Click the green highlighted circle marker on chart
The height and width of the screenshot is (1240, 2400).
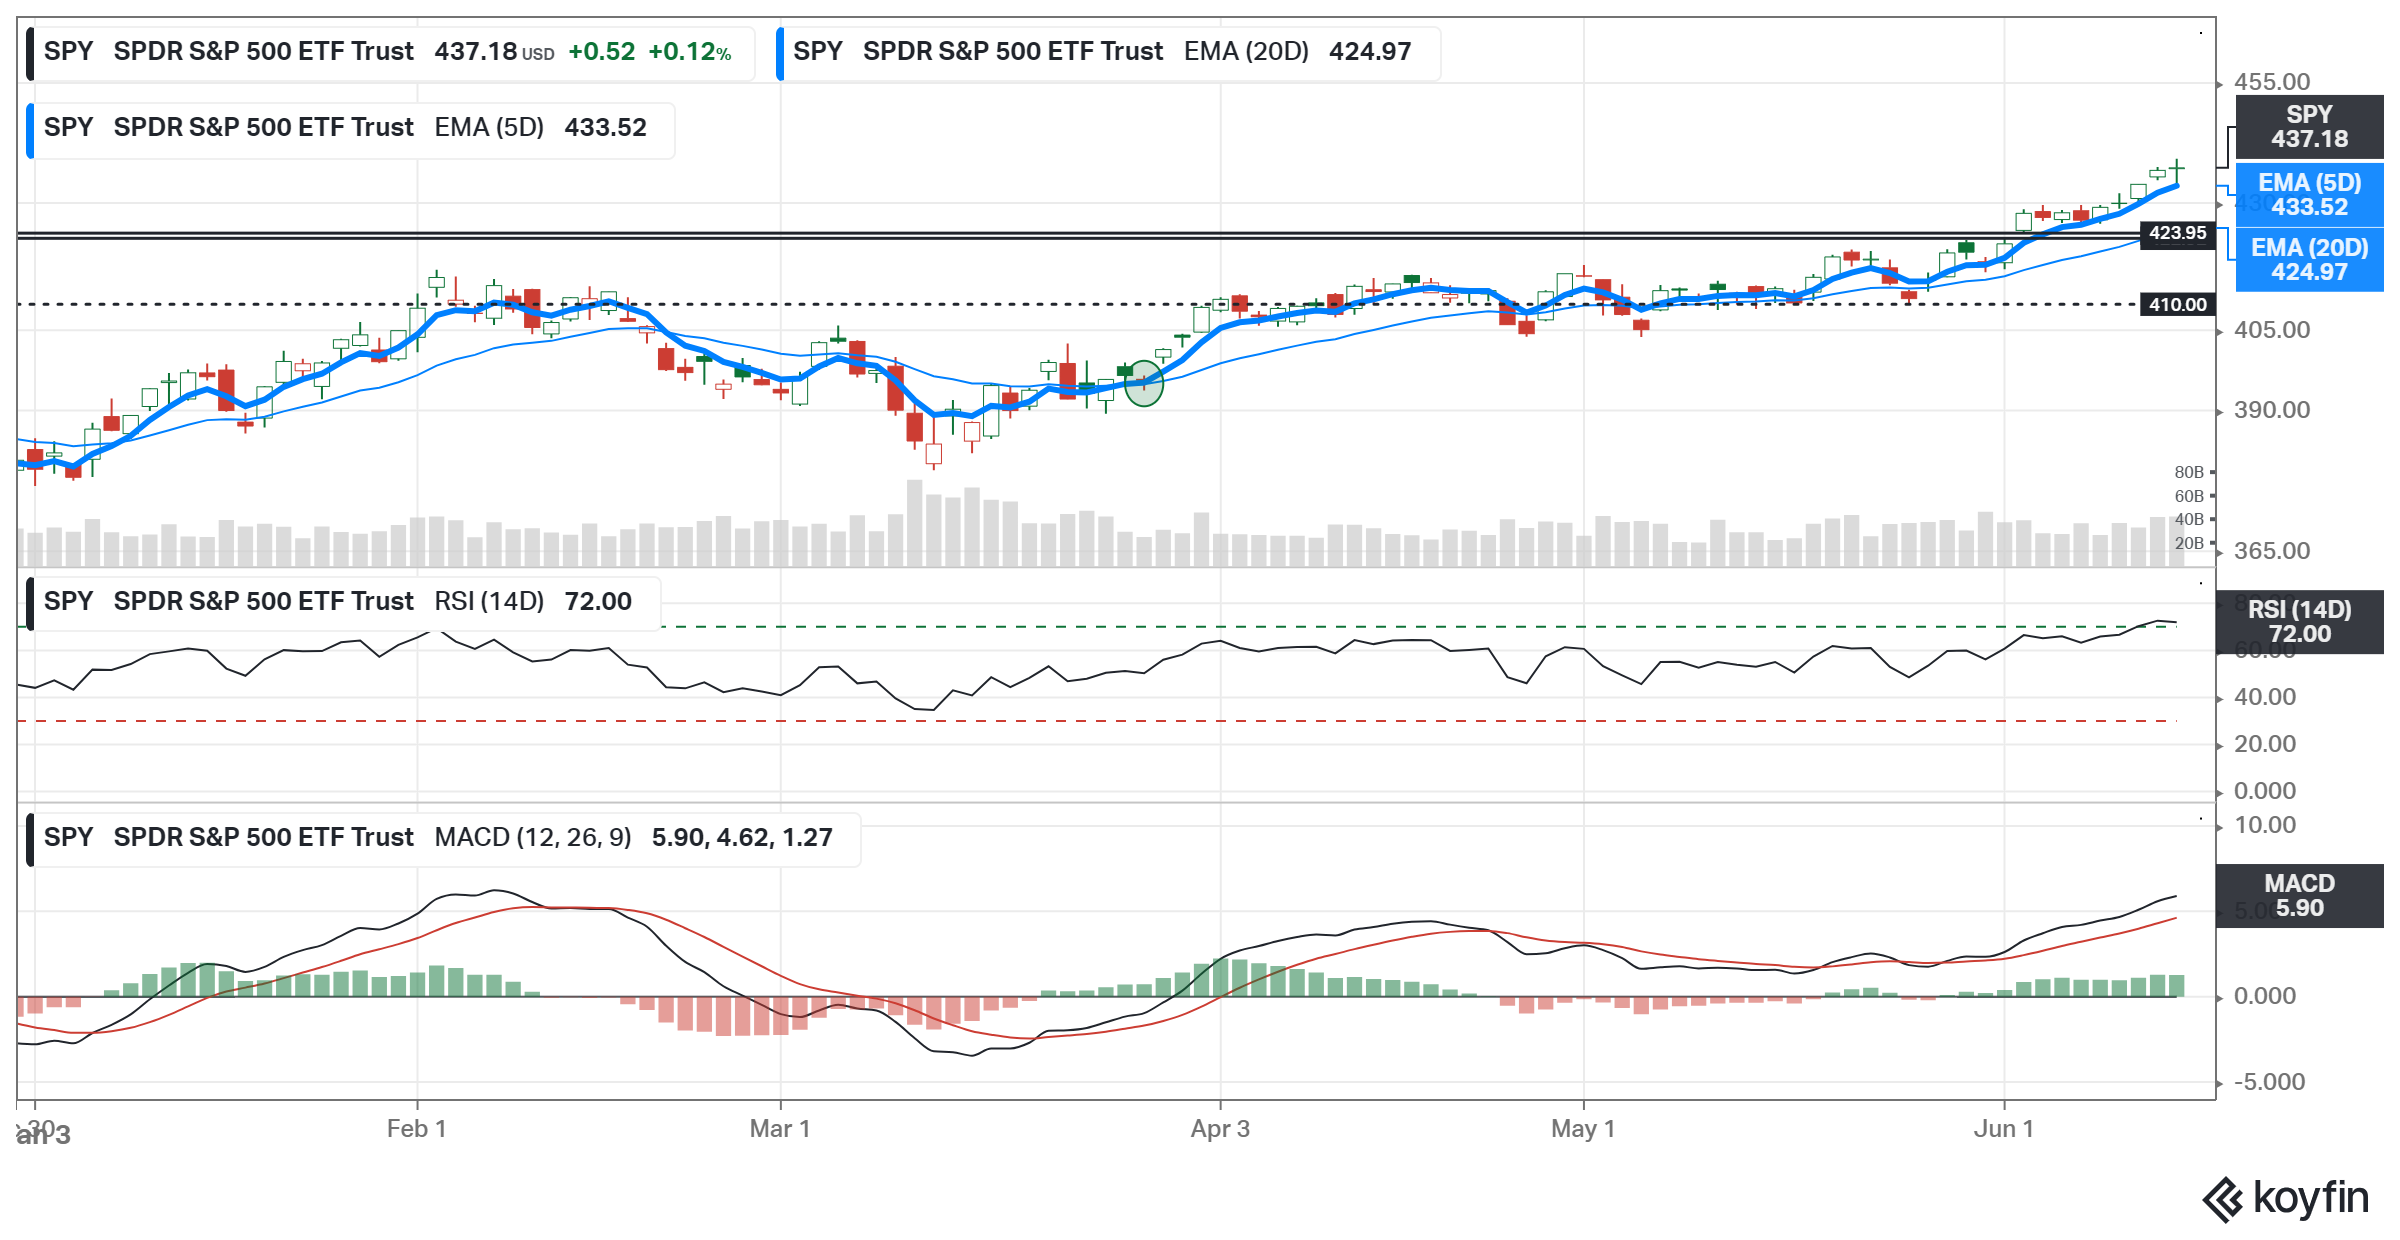tap(1143, 383)
